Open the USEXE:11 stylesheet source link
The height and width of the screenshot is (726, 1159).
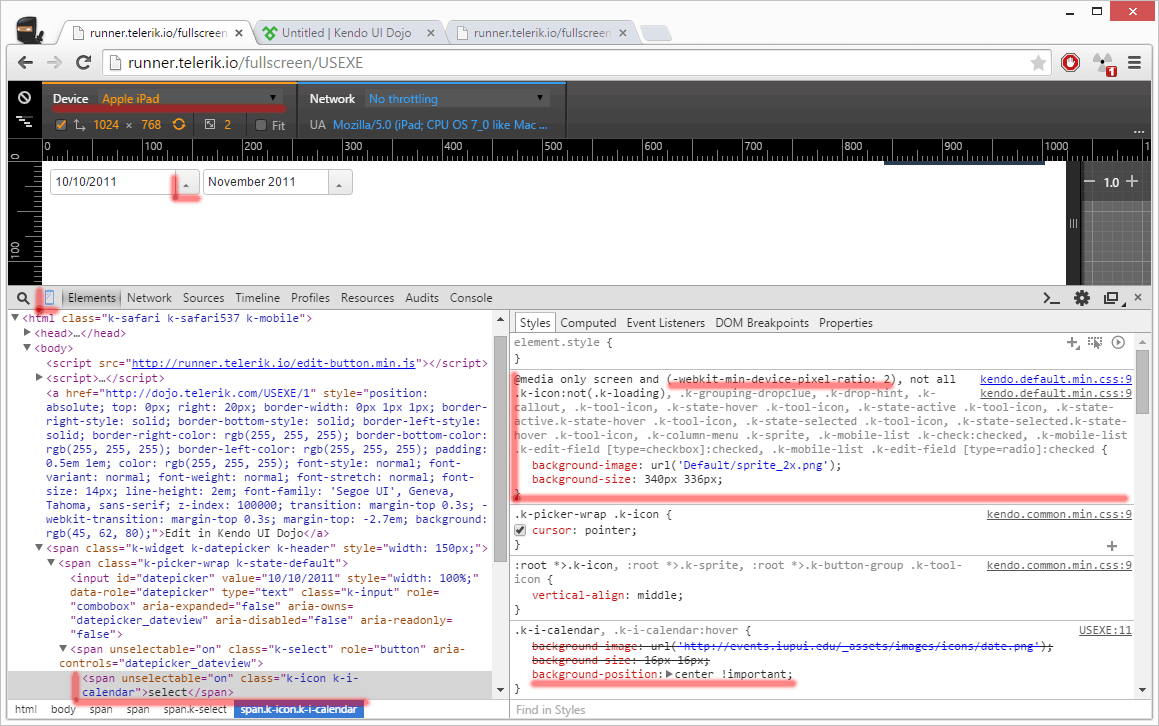(1104, 631)
